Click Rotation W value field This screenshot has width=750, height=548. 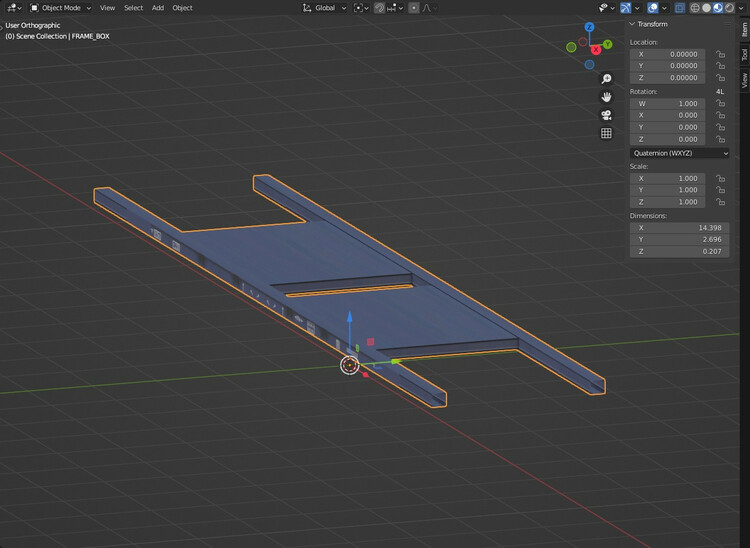(x=667, y=104)
